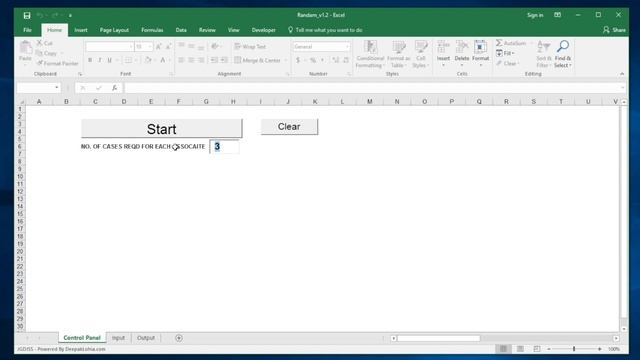The image size is (640, 360).
Task: Click the Clear button on the sheet
Action: tap(289, 127)
